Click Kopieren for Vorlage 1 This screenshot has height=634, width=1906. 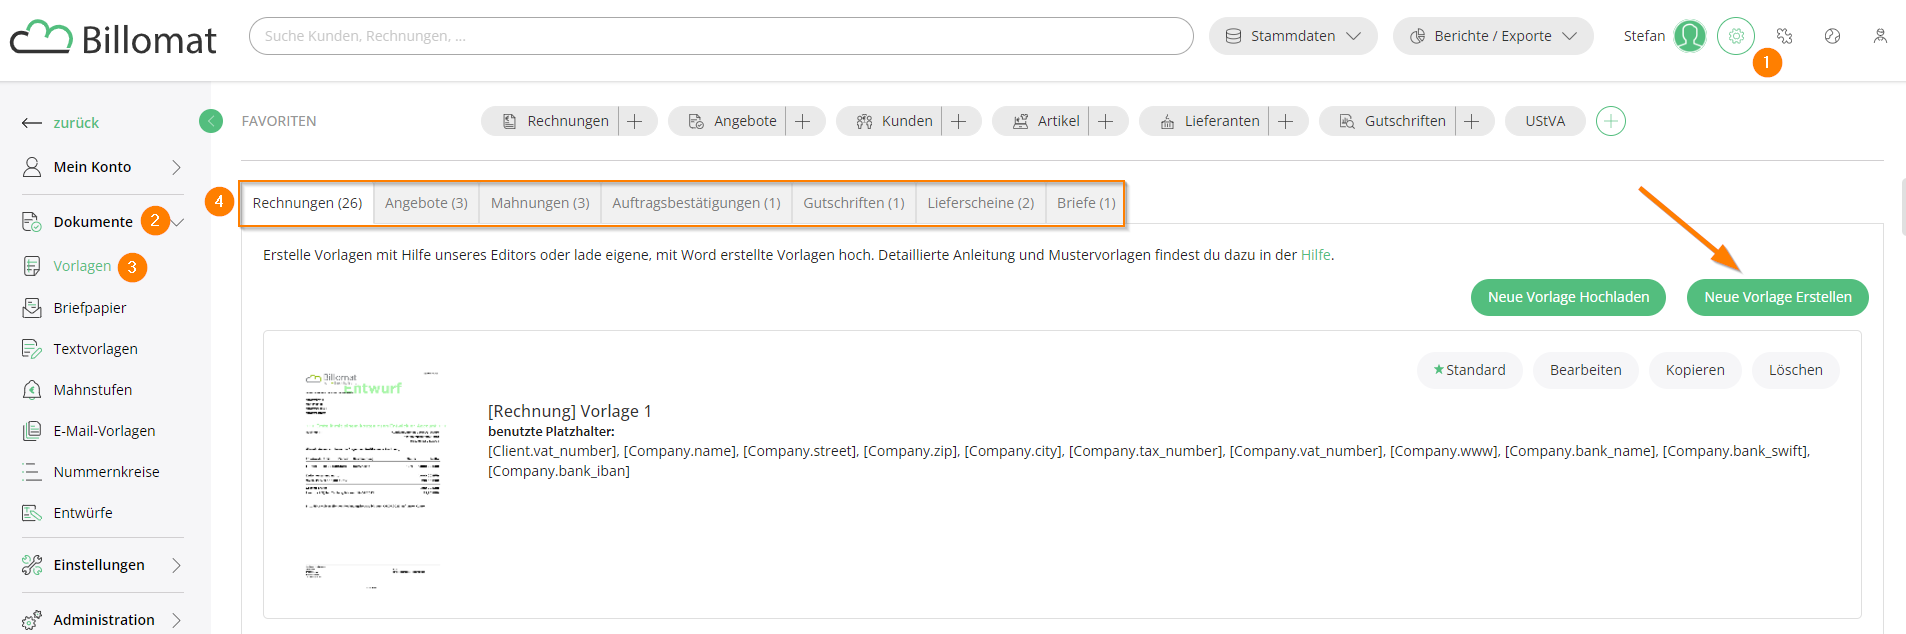(x=1695, y=370)
